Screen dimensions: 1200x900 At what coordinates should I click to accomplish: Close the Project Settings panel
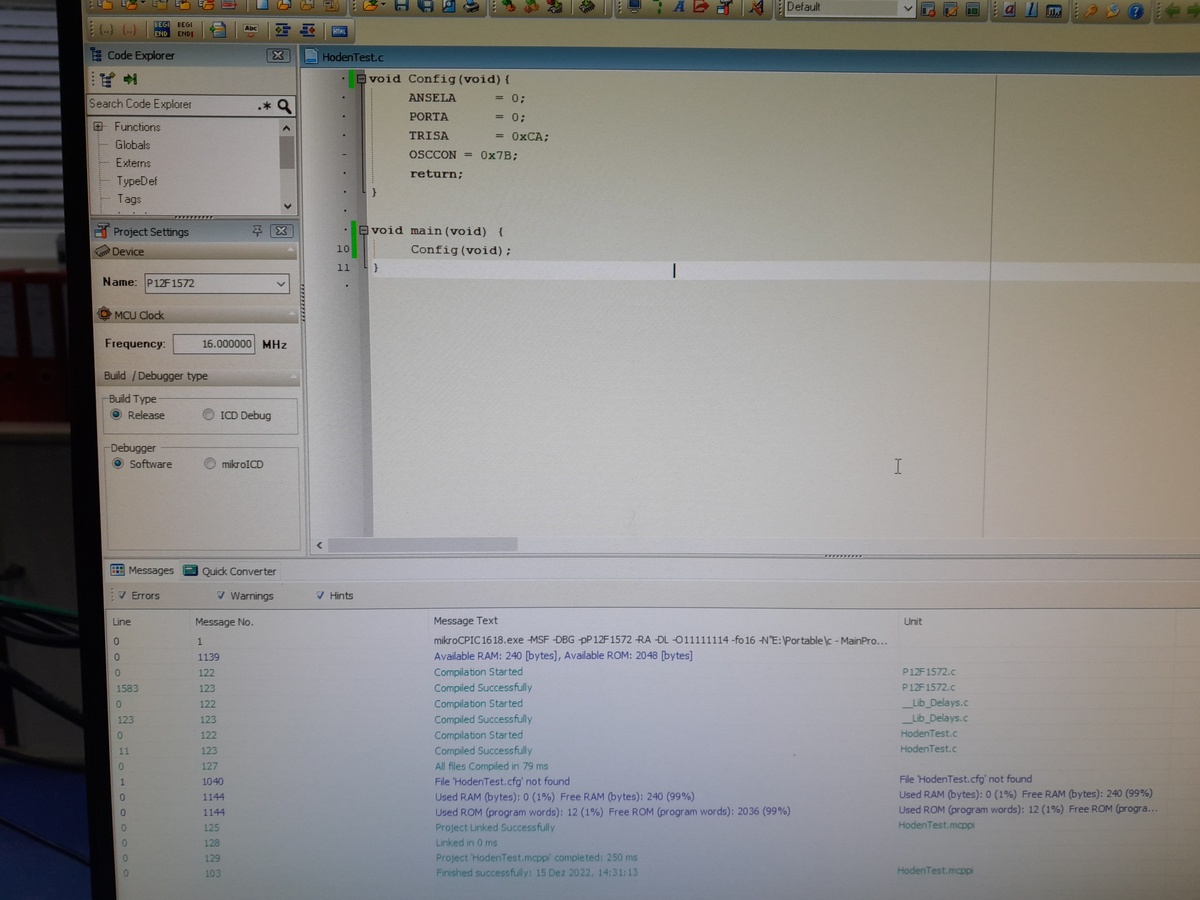pos(282,231)
